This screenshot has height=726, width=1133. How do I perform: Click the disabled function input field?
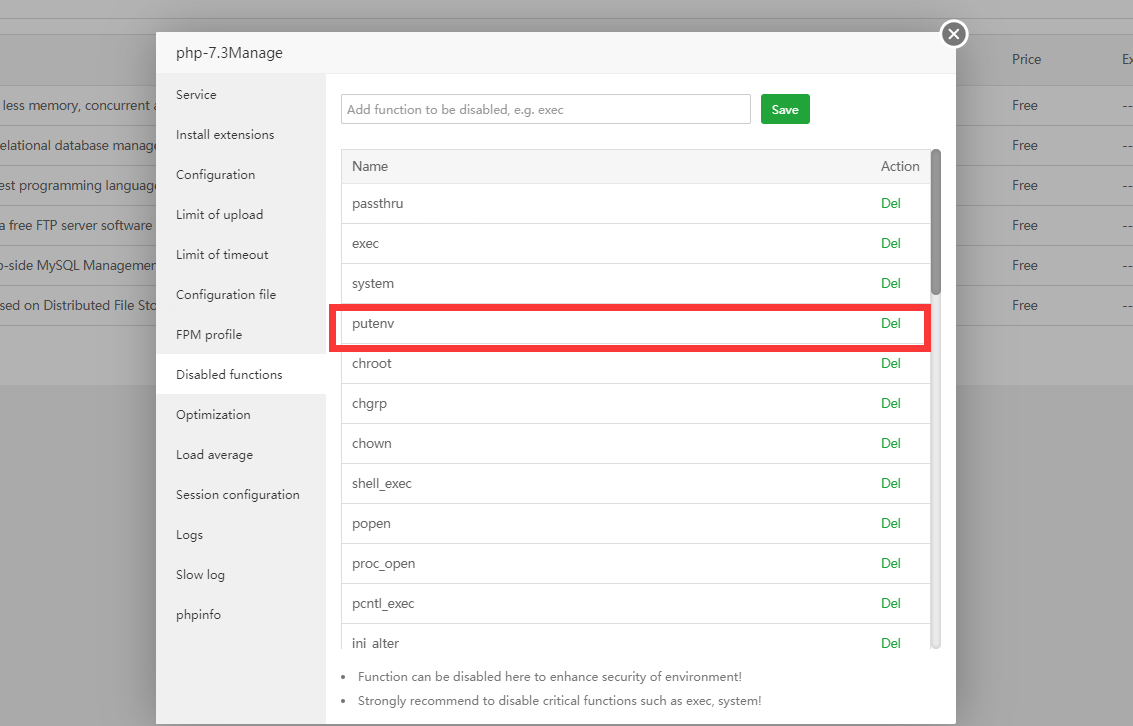[545, 109]
